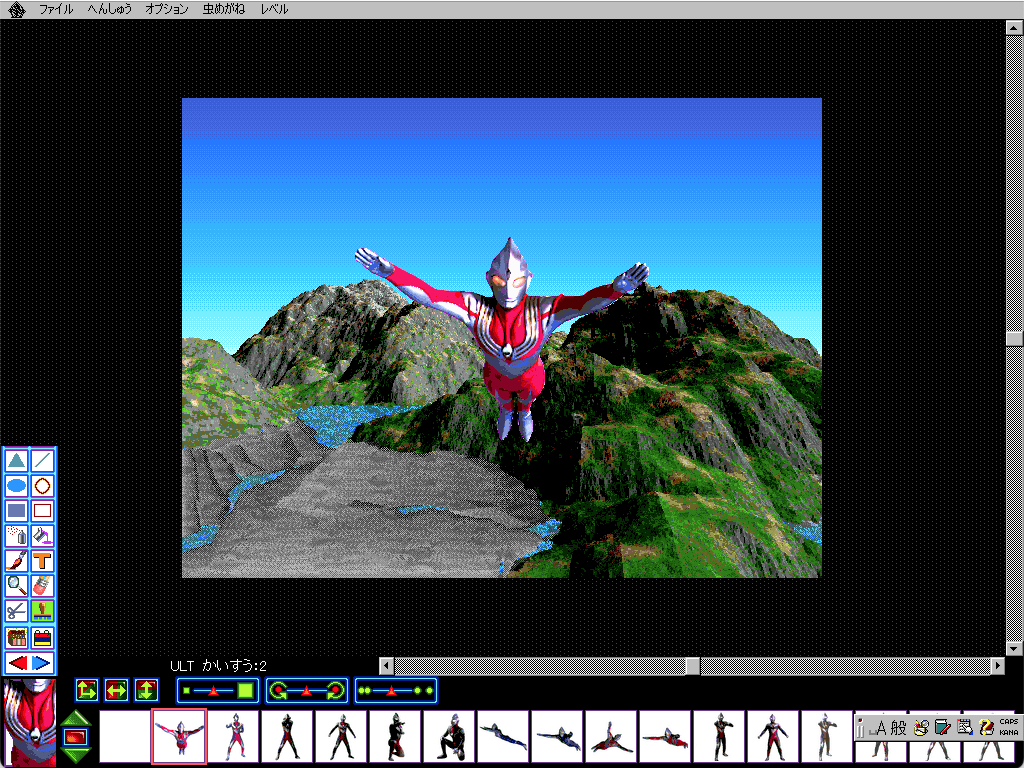The height and width of the screenshot is (768, 1024).
Task: Select the flying arms-spread Ultraman stamp thumbnail
Action: [x=179, y=737]
